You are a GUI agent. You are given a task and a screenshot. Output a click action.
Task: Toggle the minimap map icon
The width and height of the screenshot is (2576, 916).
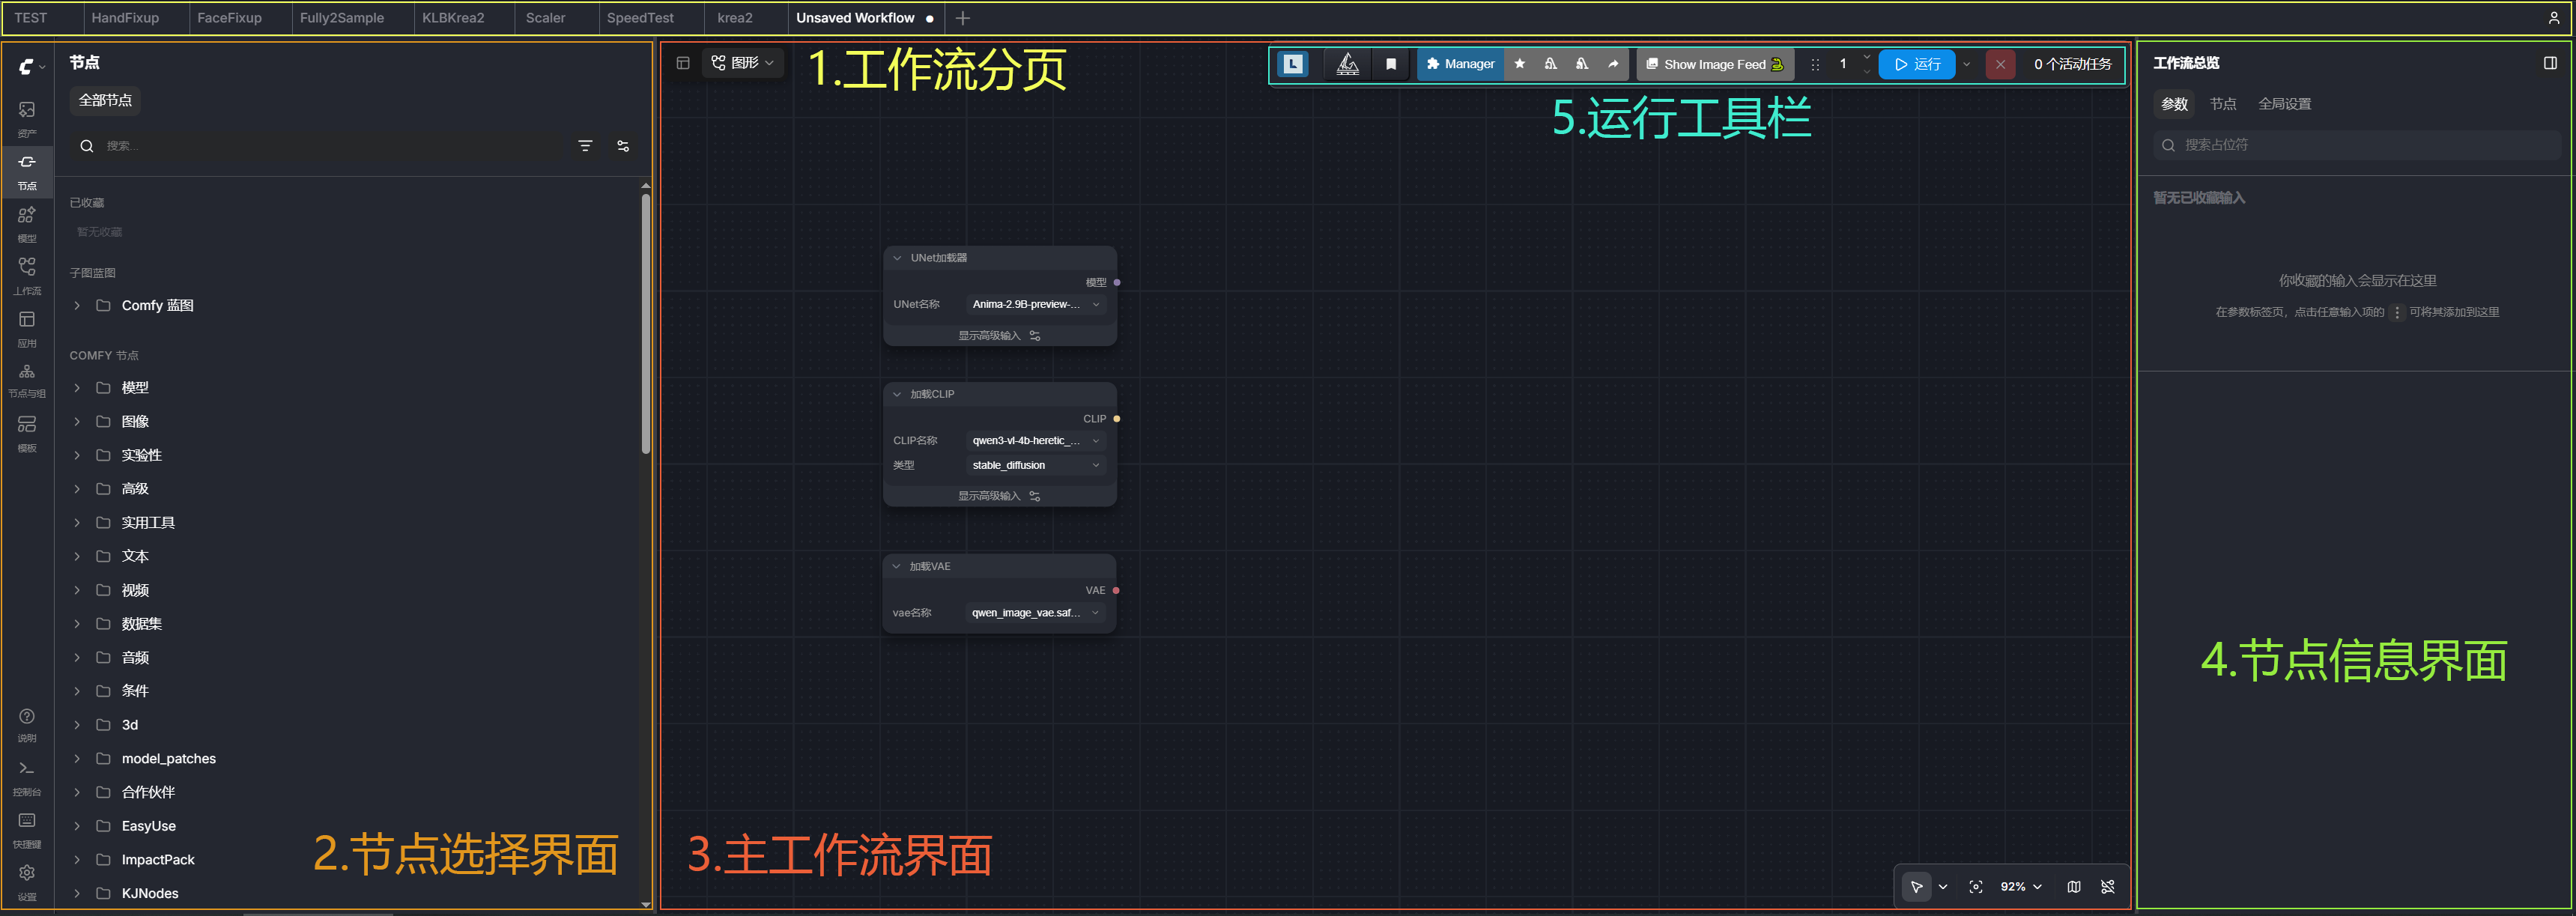(2073, 886)
